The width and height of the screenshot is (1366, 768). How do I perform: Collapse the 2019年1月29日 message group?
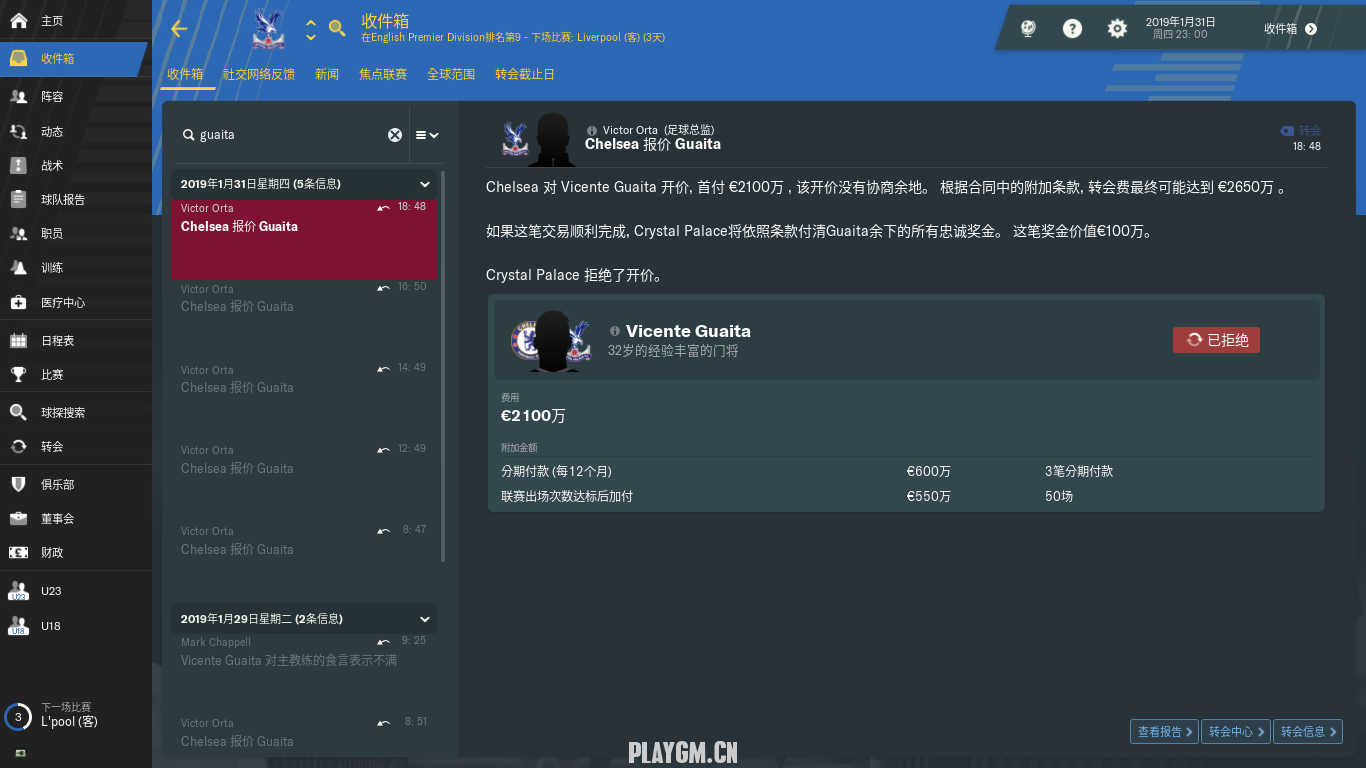coord(425,619)
